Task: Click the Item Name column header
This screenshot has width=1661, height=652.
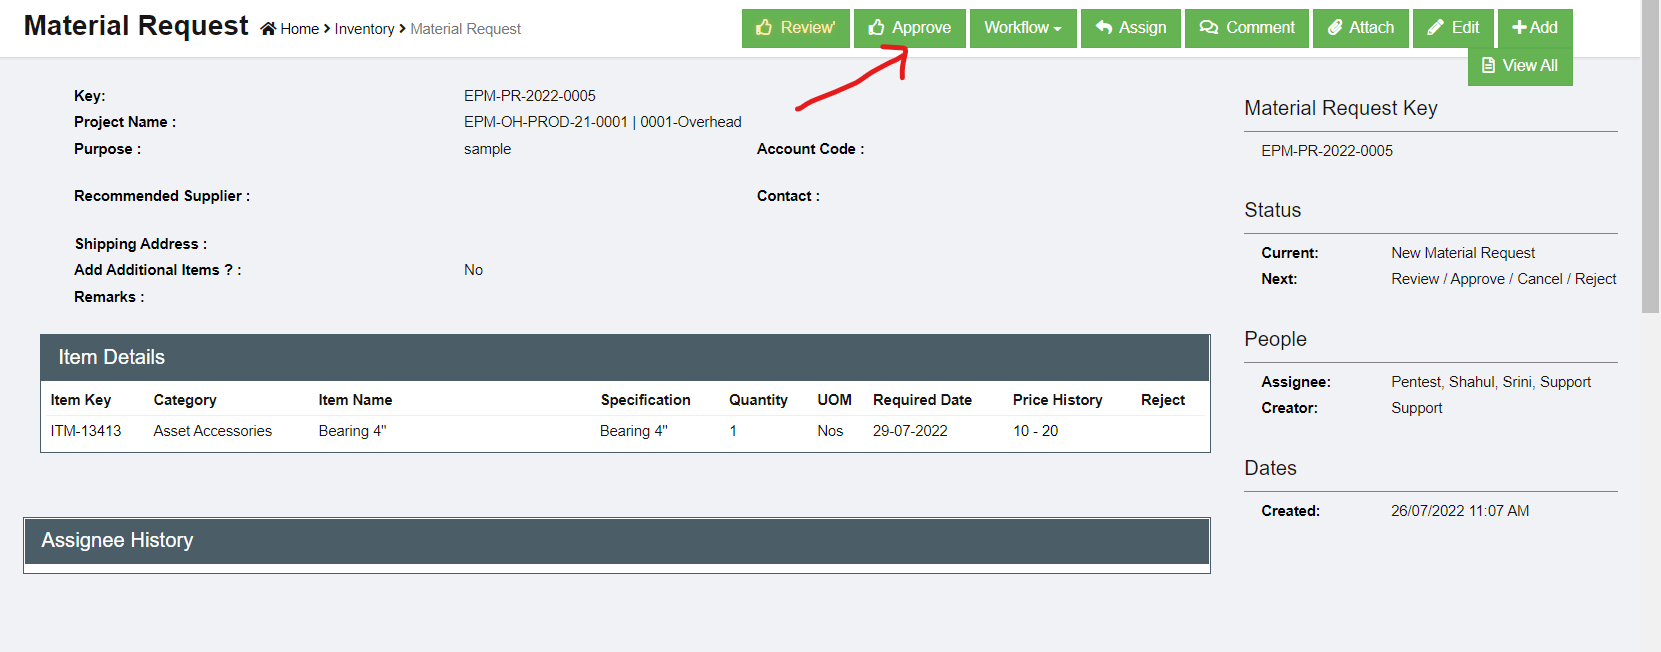Action: point(355,400)
